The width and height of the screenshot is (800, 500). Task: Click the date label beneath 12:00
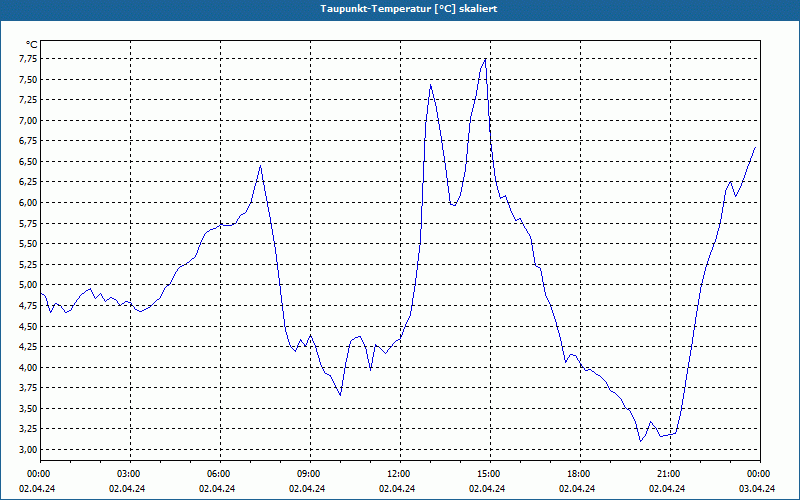click(x=397, y=488)
